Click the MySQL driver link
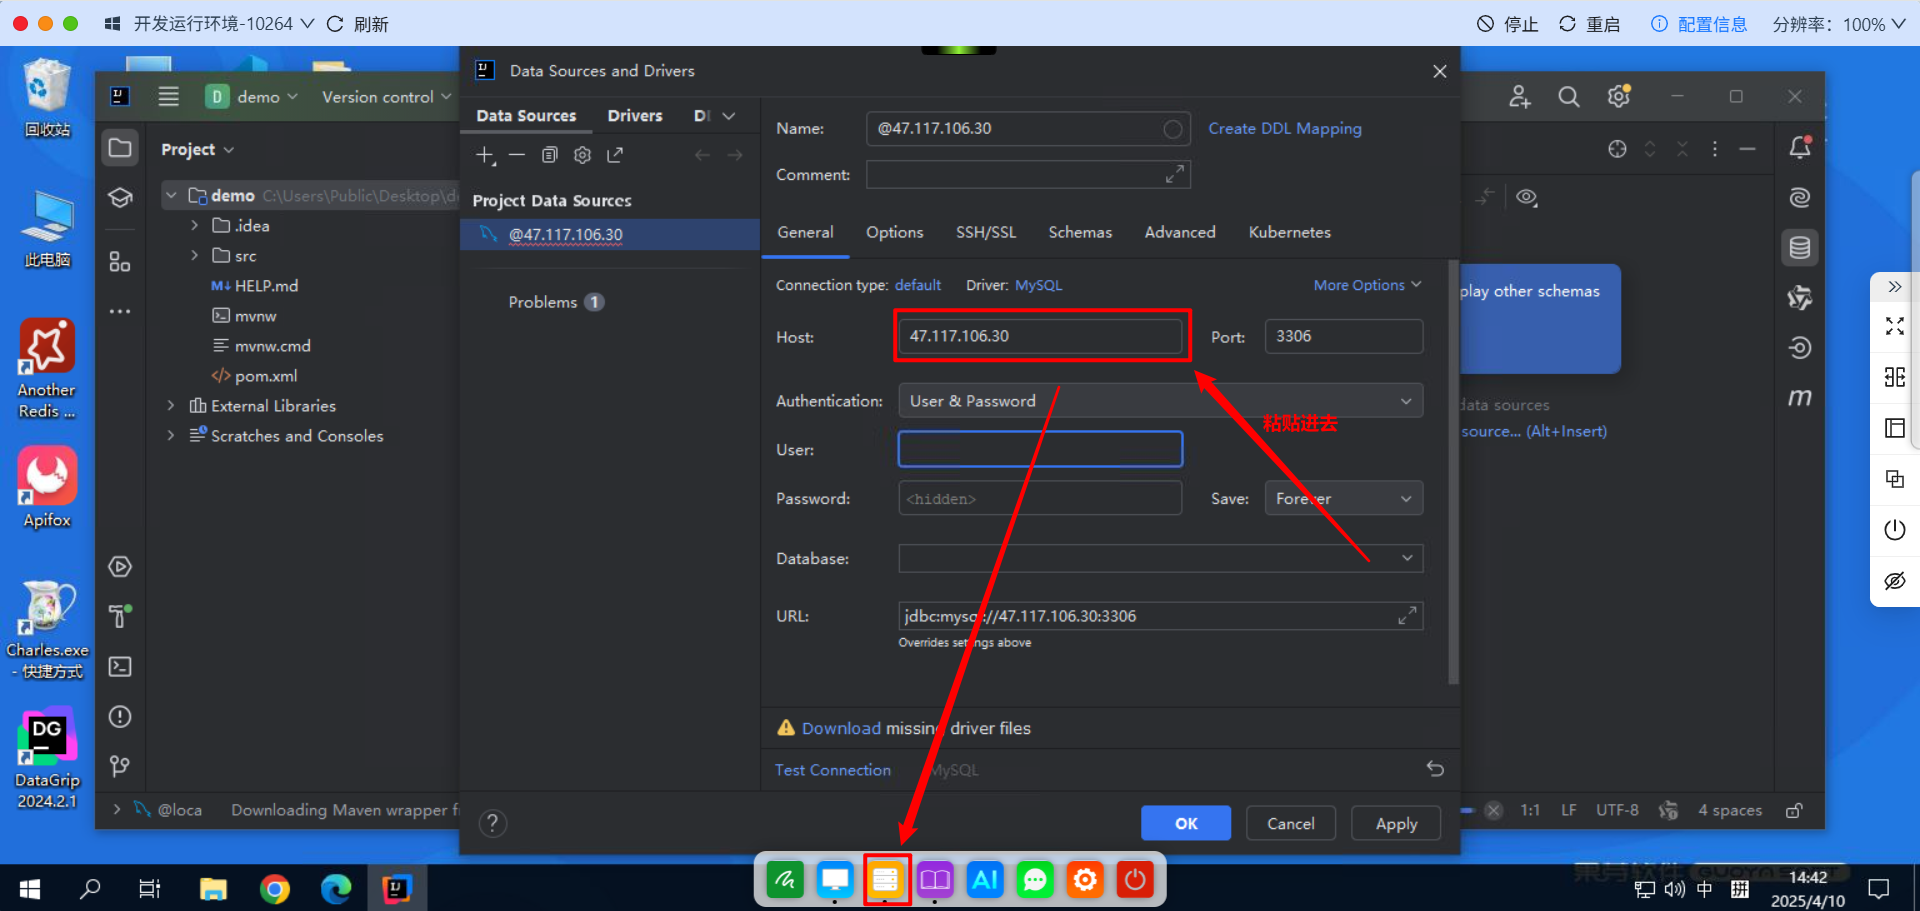The image size is (1920, 911). 1039,285
